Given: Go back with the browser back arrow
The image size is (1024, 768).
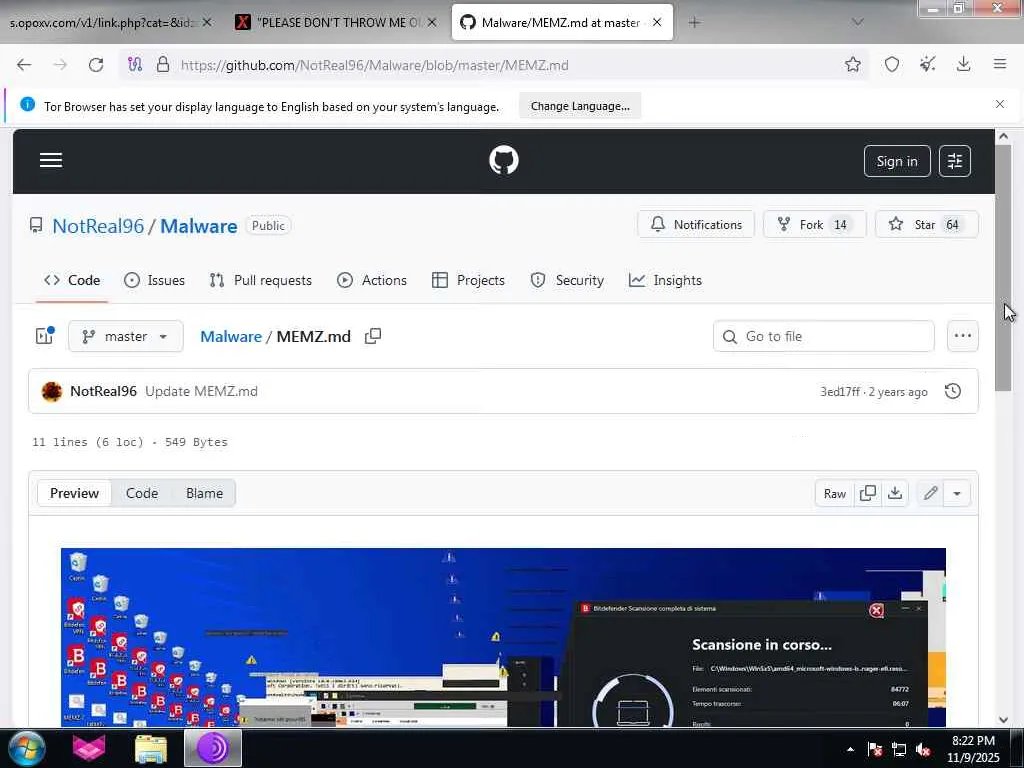Looking at the screenshot, I should tap(24, 65).
